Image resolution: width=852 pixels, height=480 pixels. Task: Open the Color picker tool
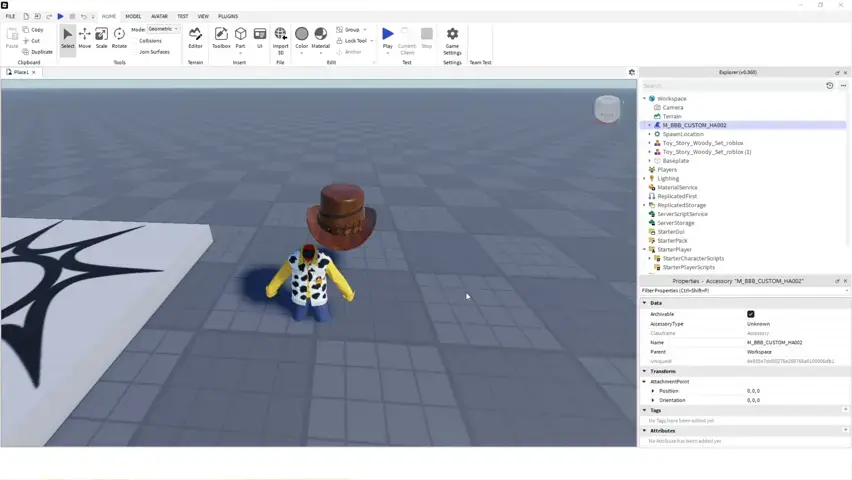click(x=302, y=40)
